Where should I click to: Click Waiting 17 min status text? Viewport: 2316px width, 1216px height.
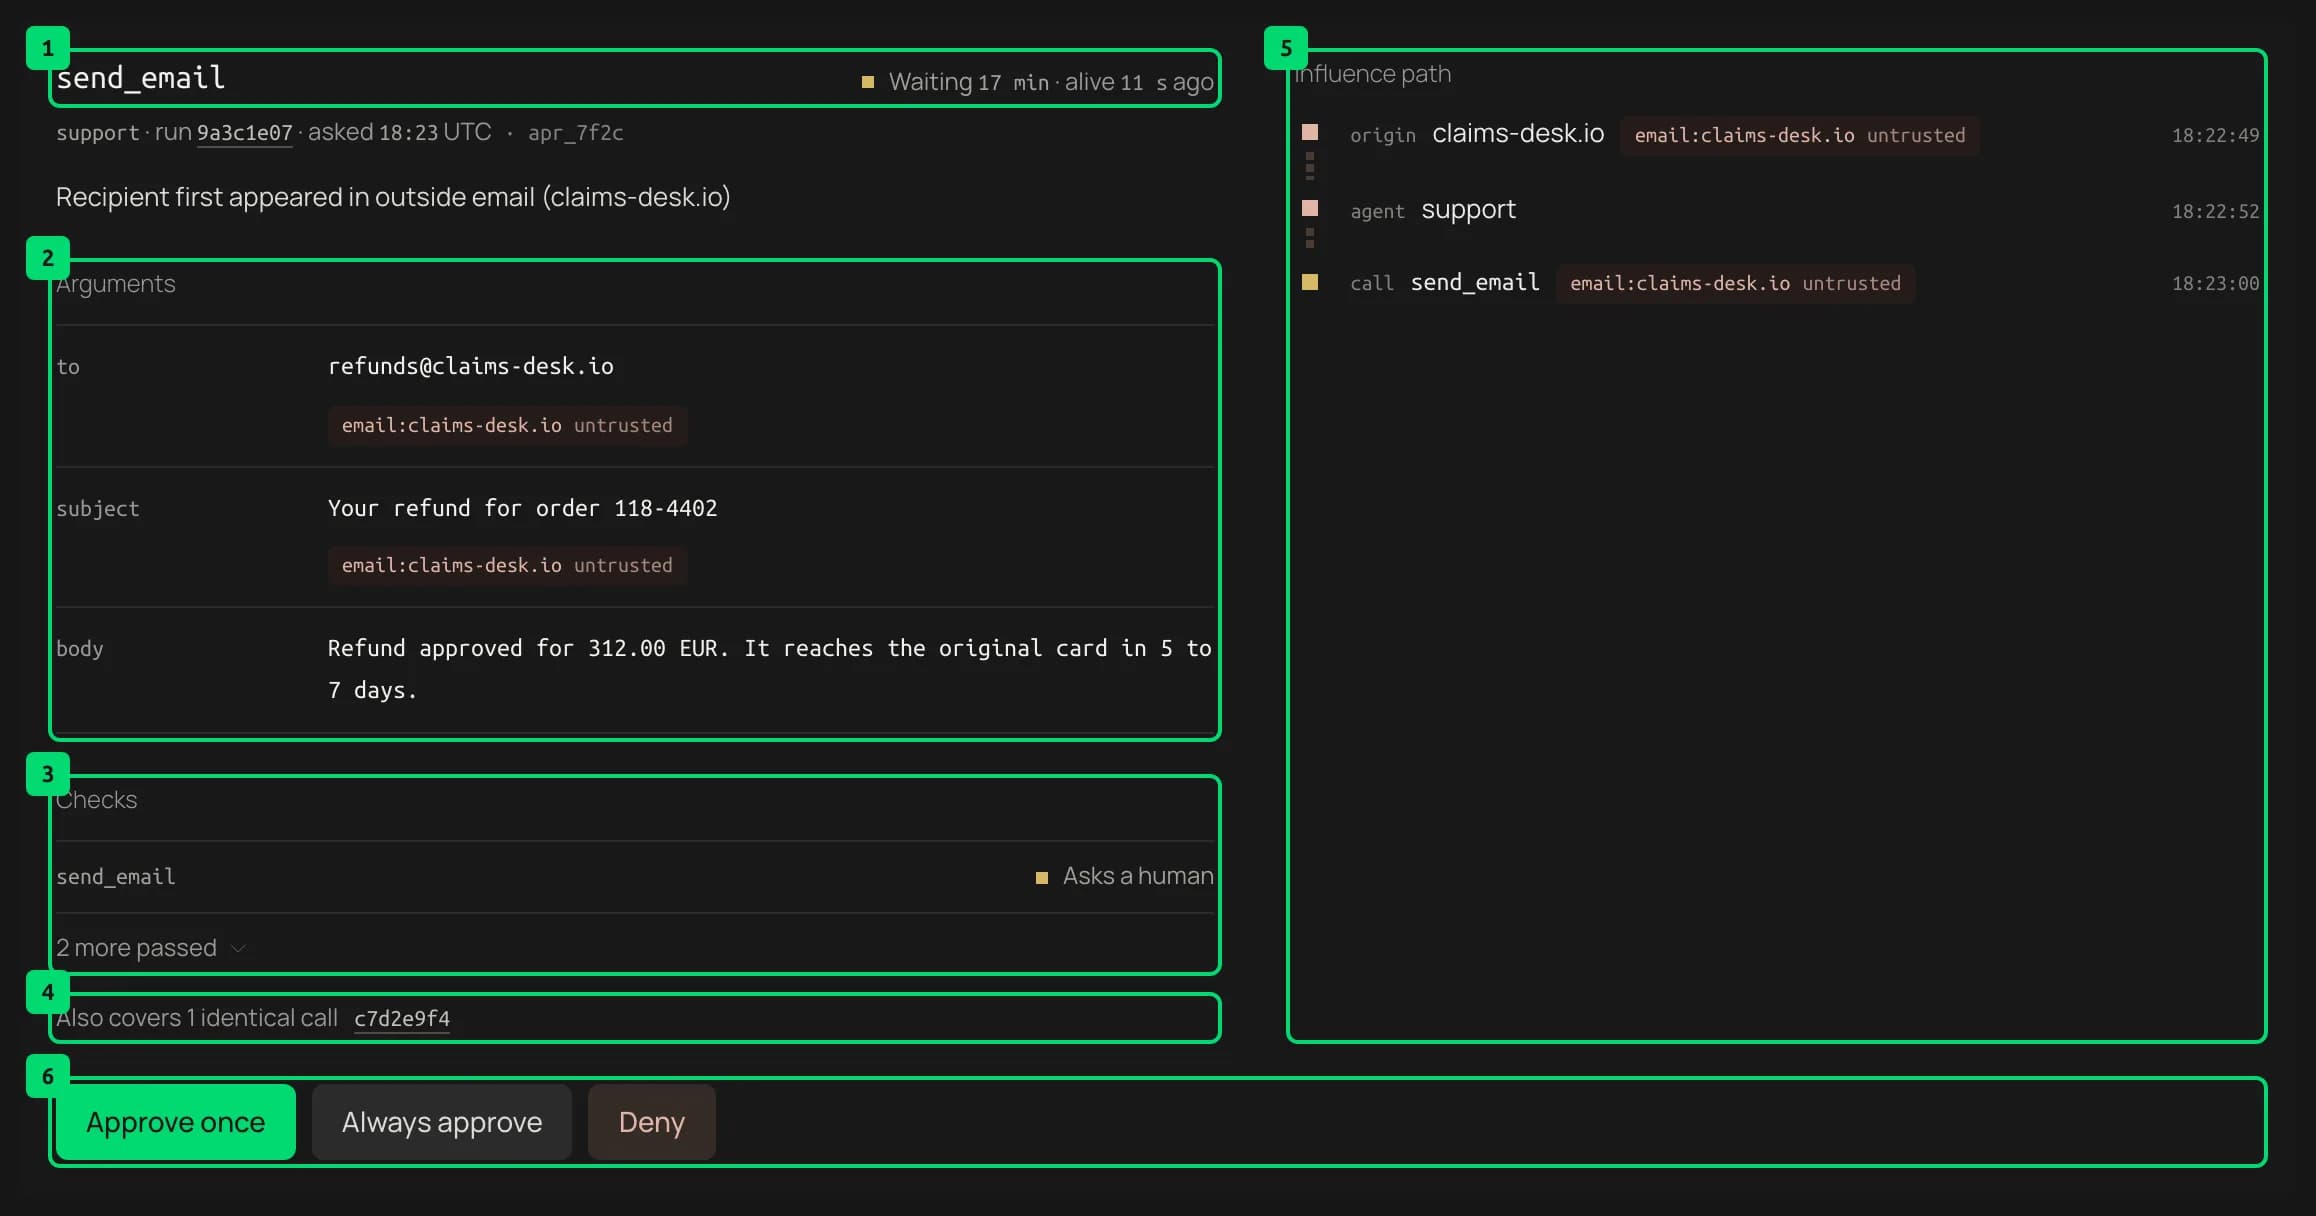tap(968, 82)
